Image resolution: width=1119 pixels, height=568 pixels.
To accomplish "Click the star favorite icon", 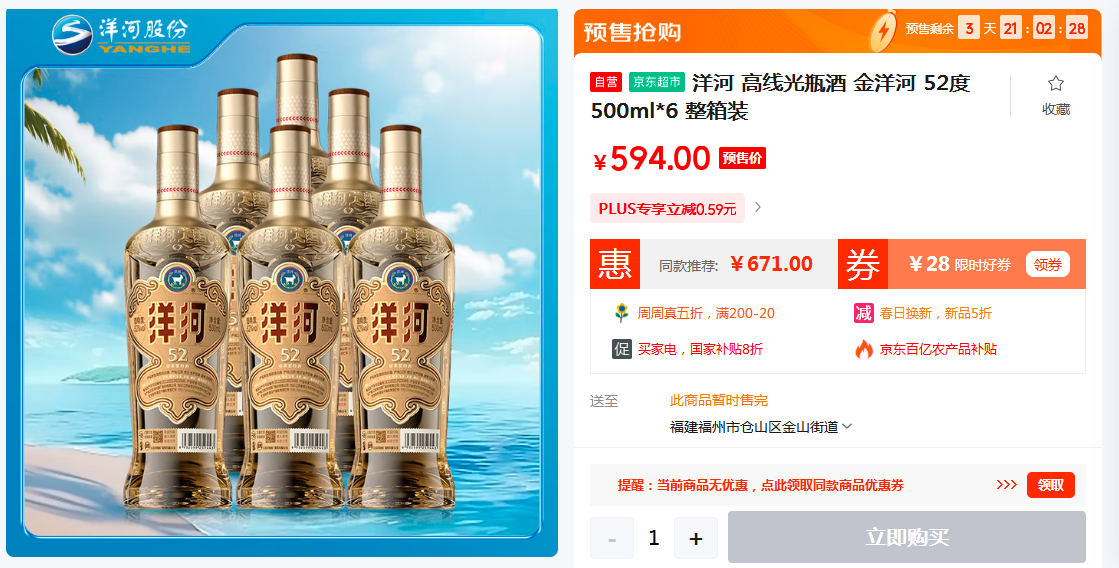I will click(x=1055, y=83).
